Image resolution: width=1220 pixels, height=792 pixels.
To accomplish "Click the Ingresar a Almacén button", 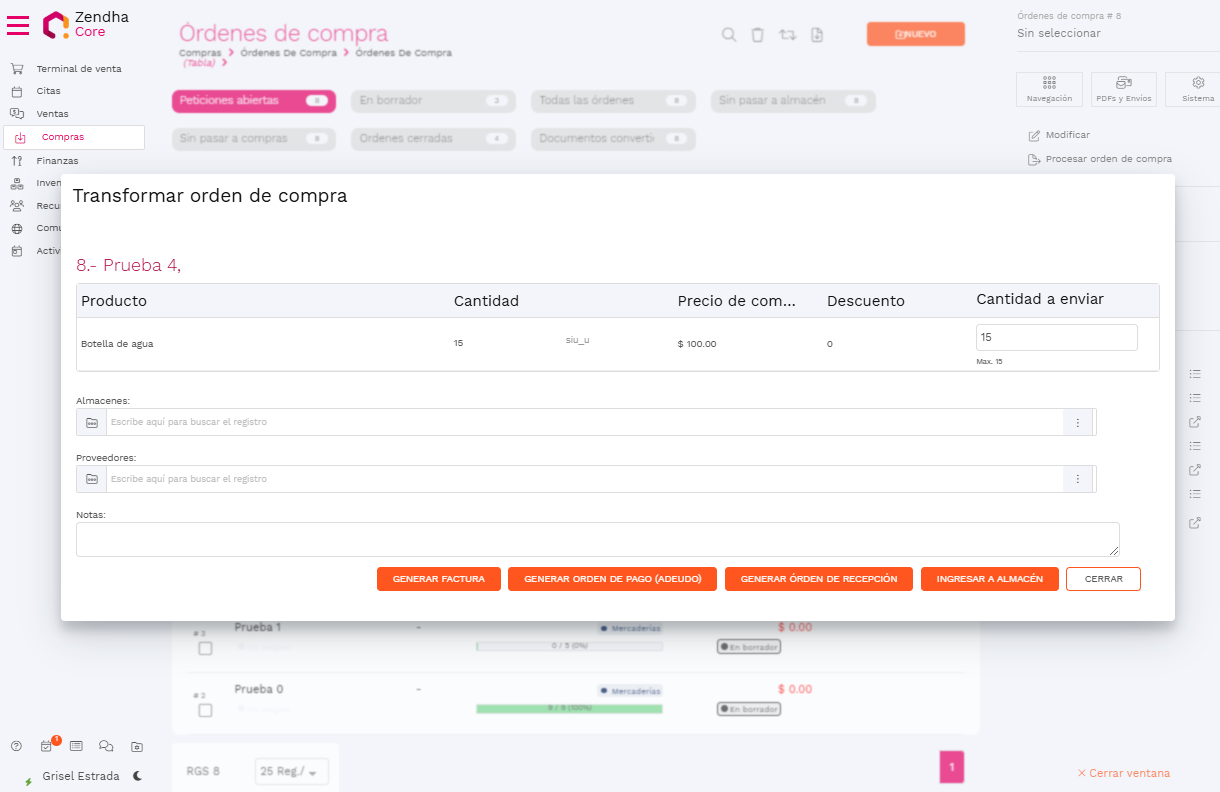I will (989, 579).
